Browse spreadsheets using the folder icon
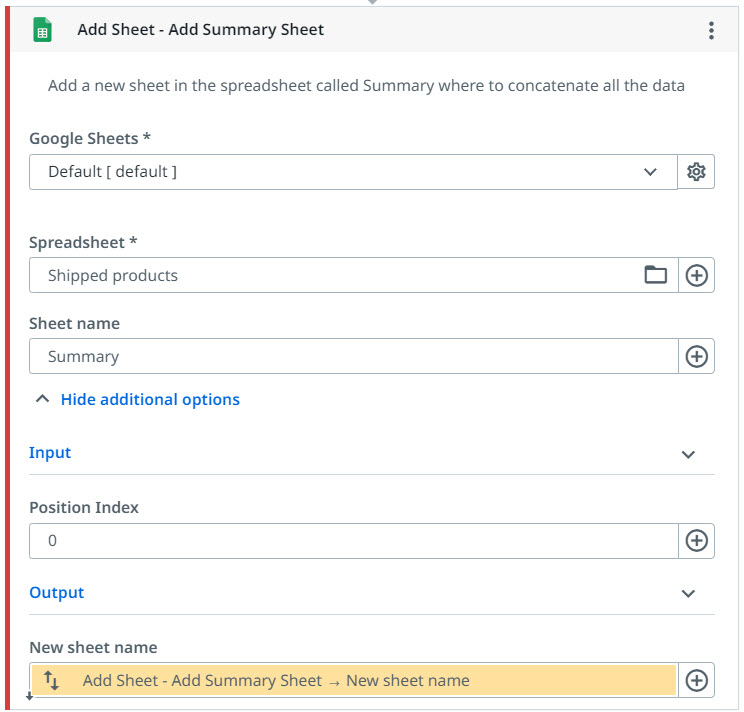 click(655, 275)
